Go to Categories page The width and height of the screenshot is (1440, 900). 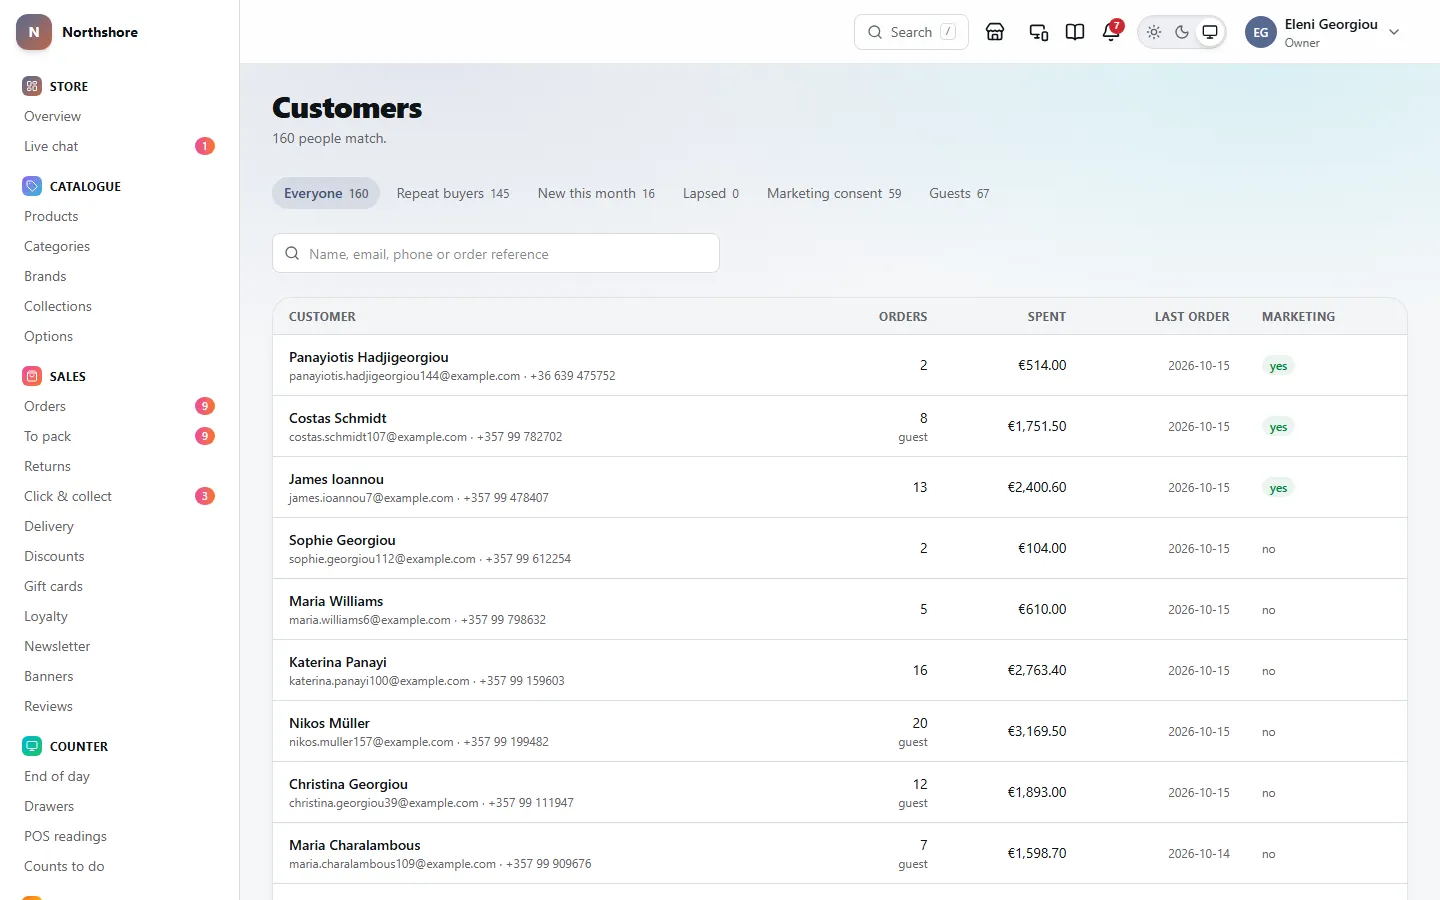point(119,246)
